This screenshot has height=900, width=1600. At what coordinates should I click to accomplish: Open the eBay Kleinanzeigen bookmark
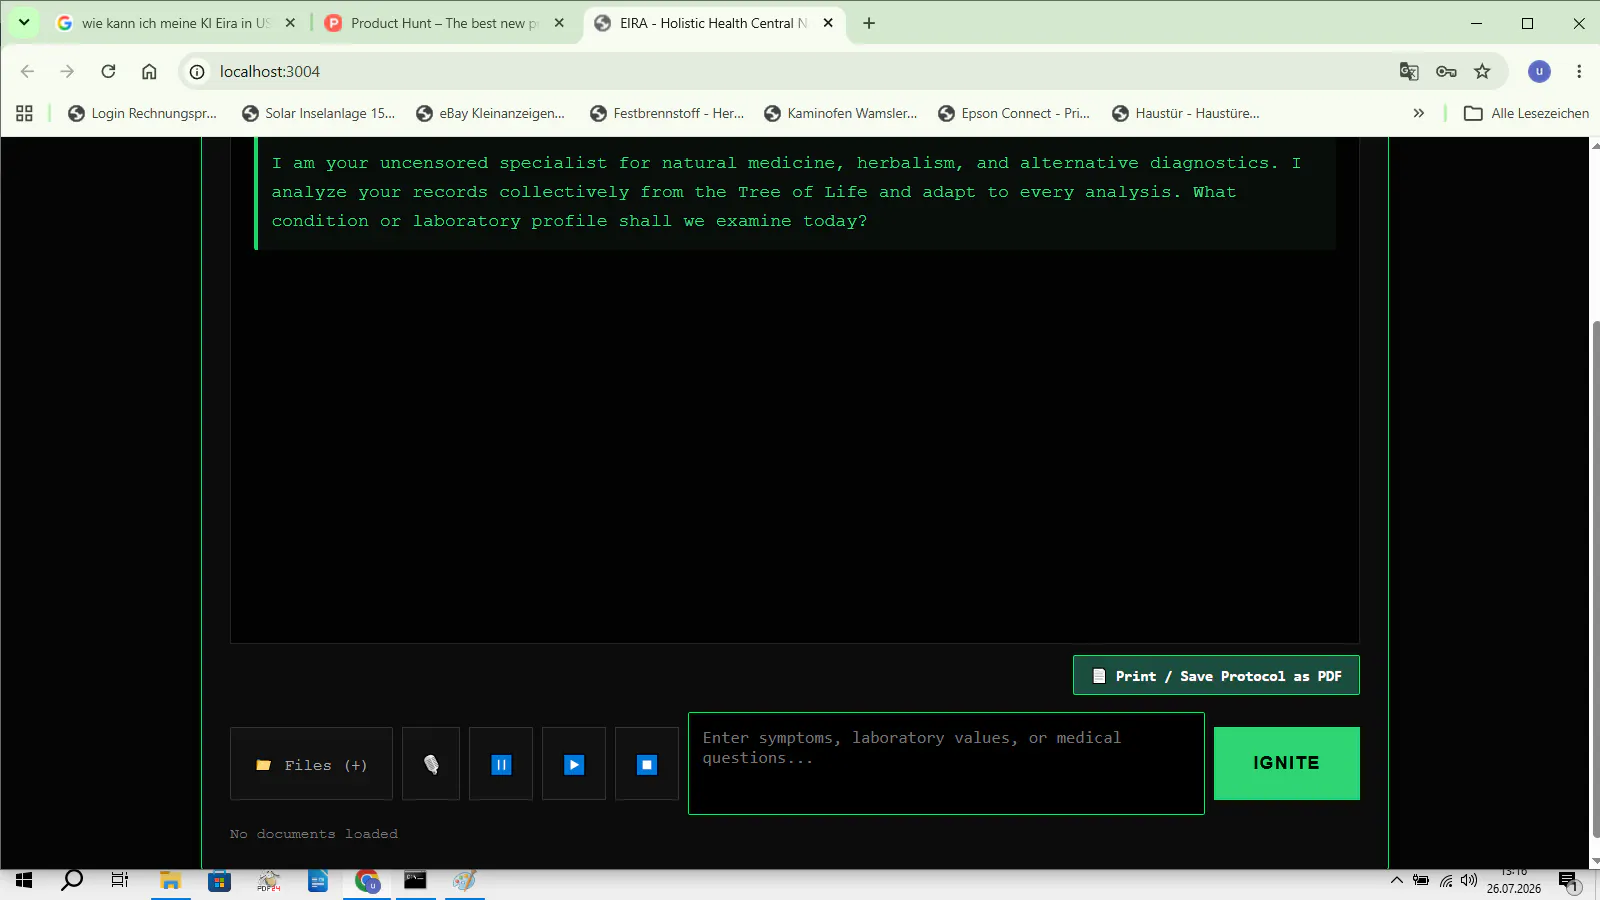tap(491, 113)
